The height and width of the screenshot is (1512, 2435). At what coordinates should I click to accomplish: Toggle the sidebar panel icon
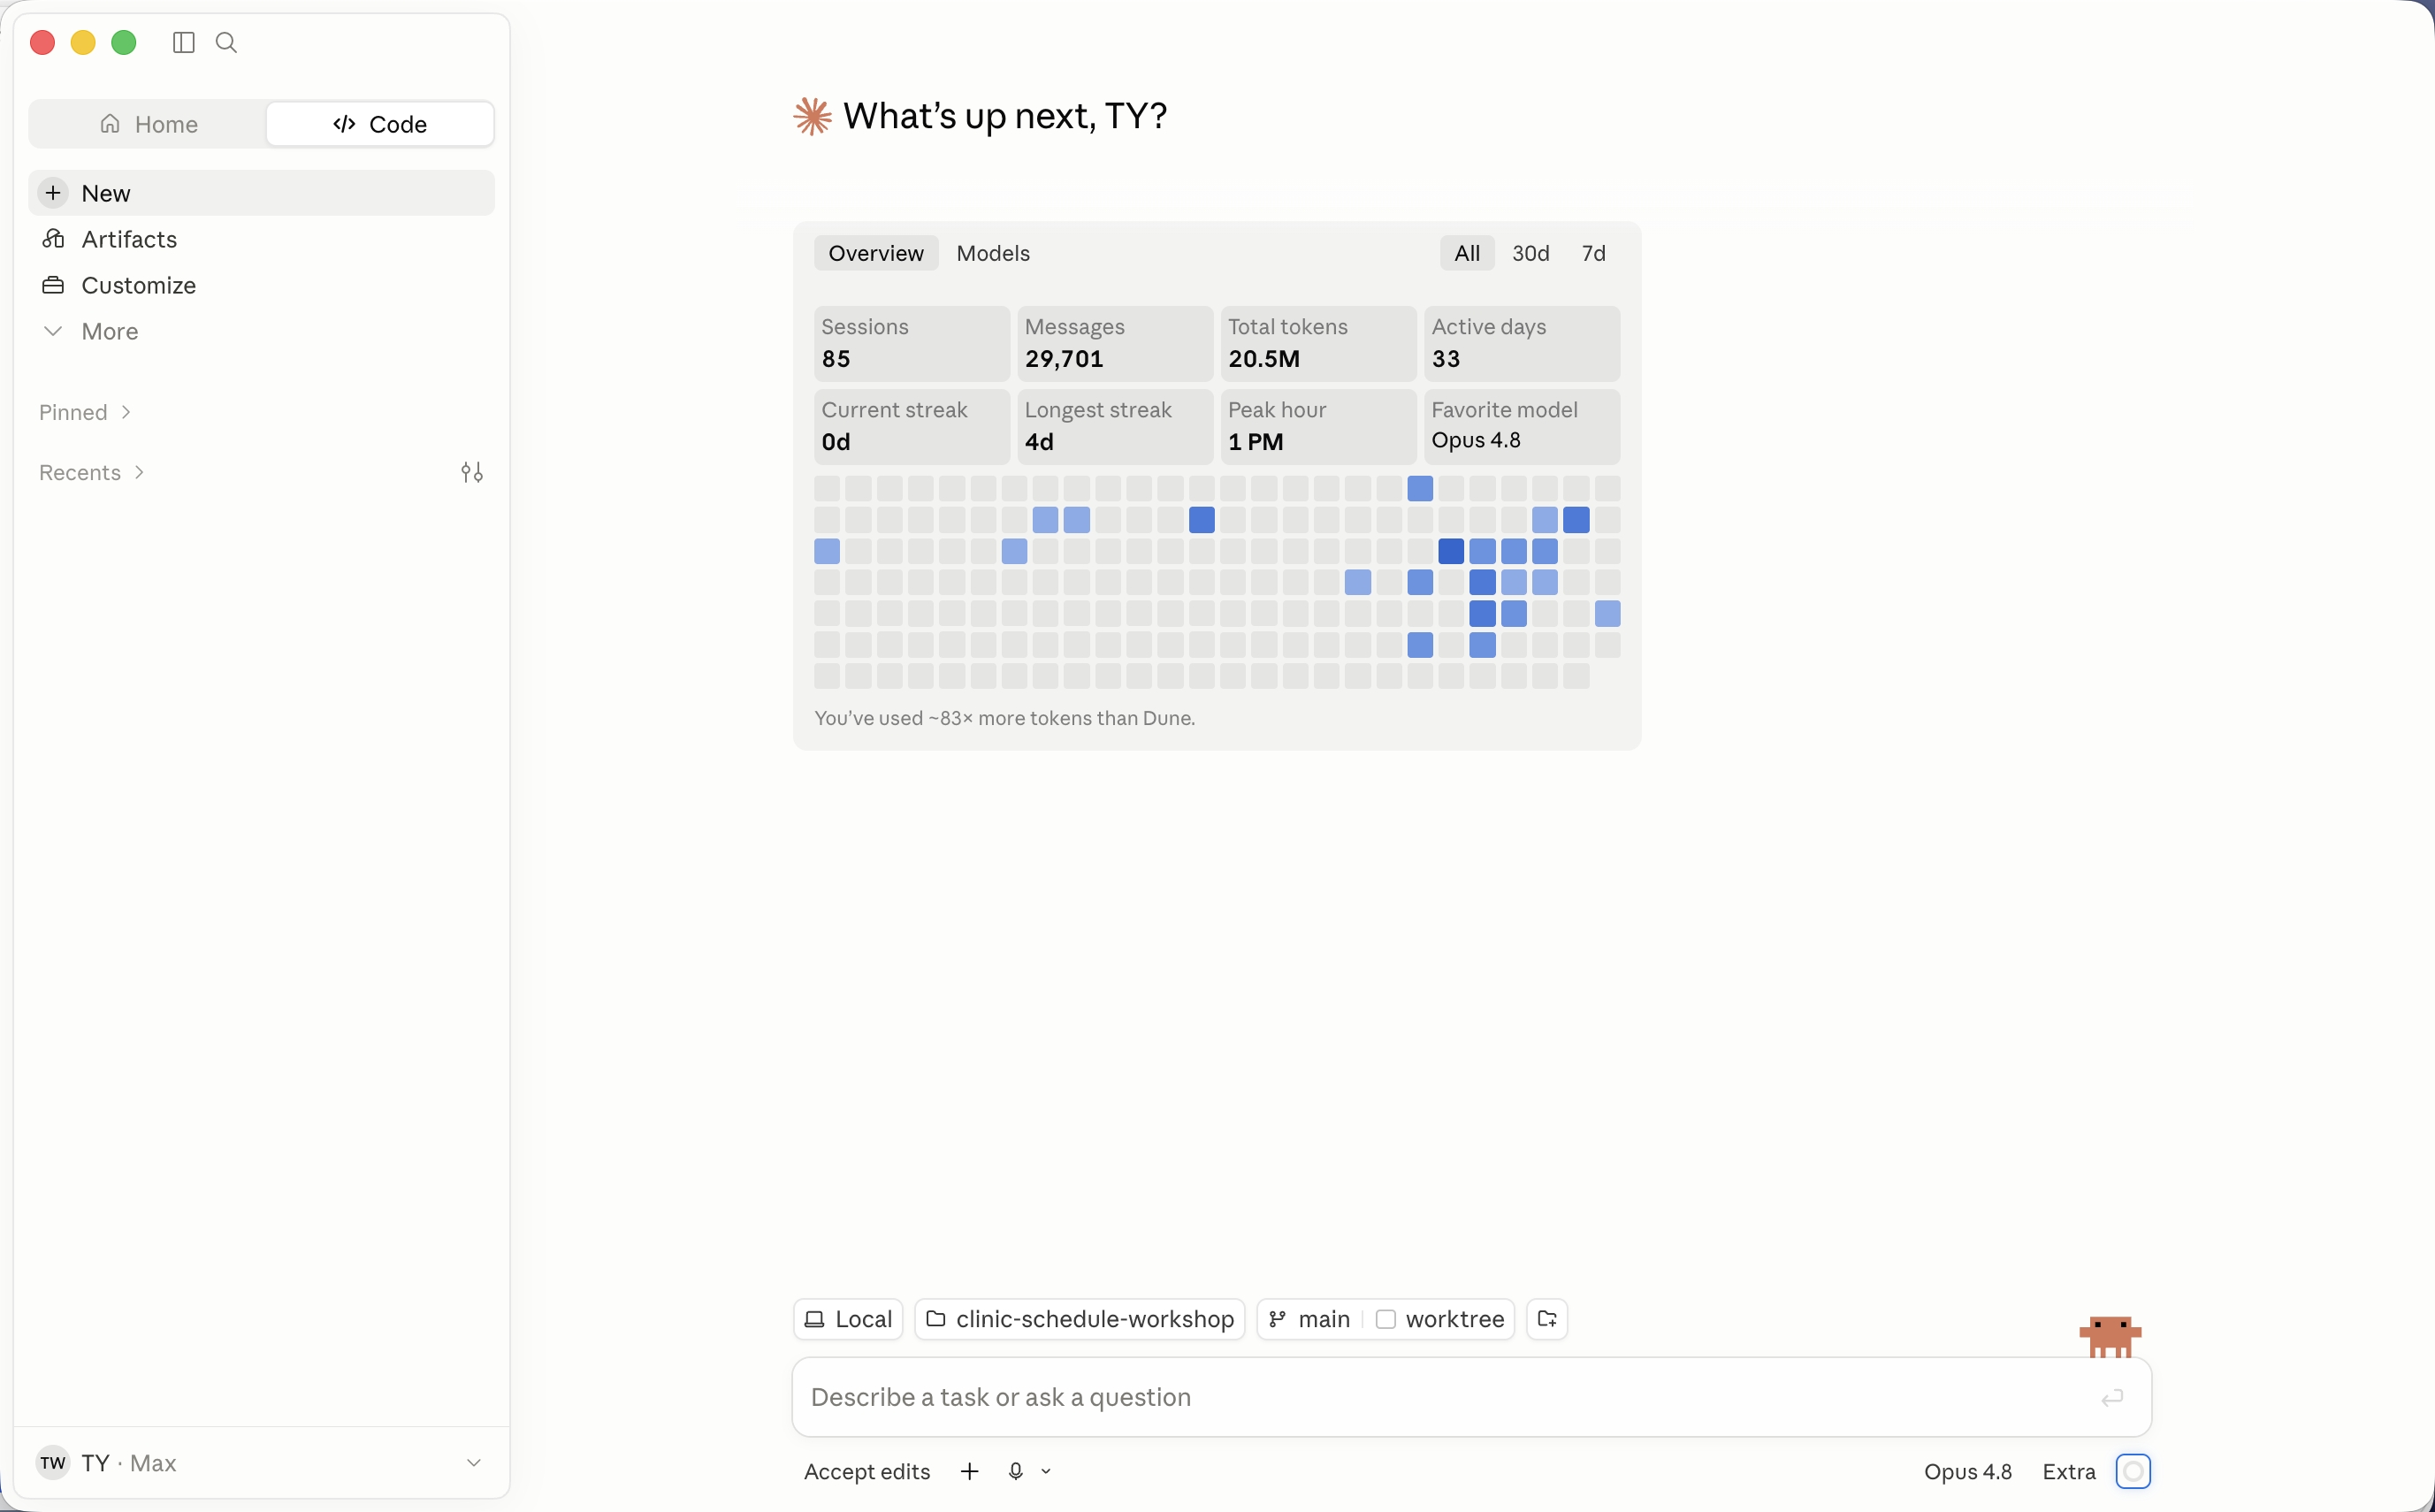pos(183,42)
